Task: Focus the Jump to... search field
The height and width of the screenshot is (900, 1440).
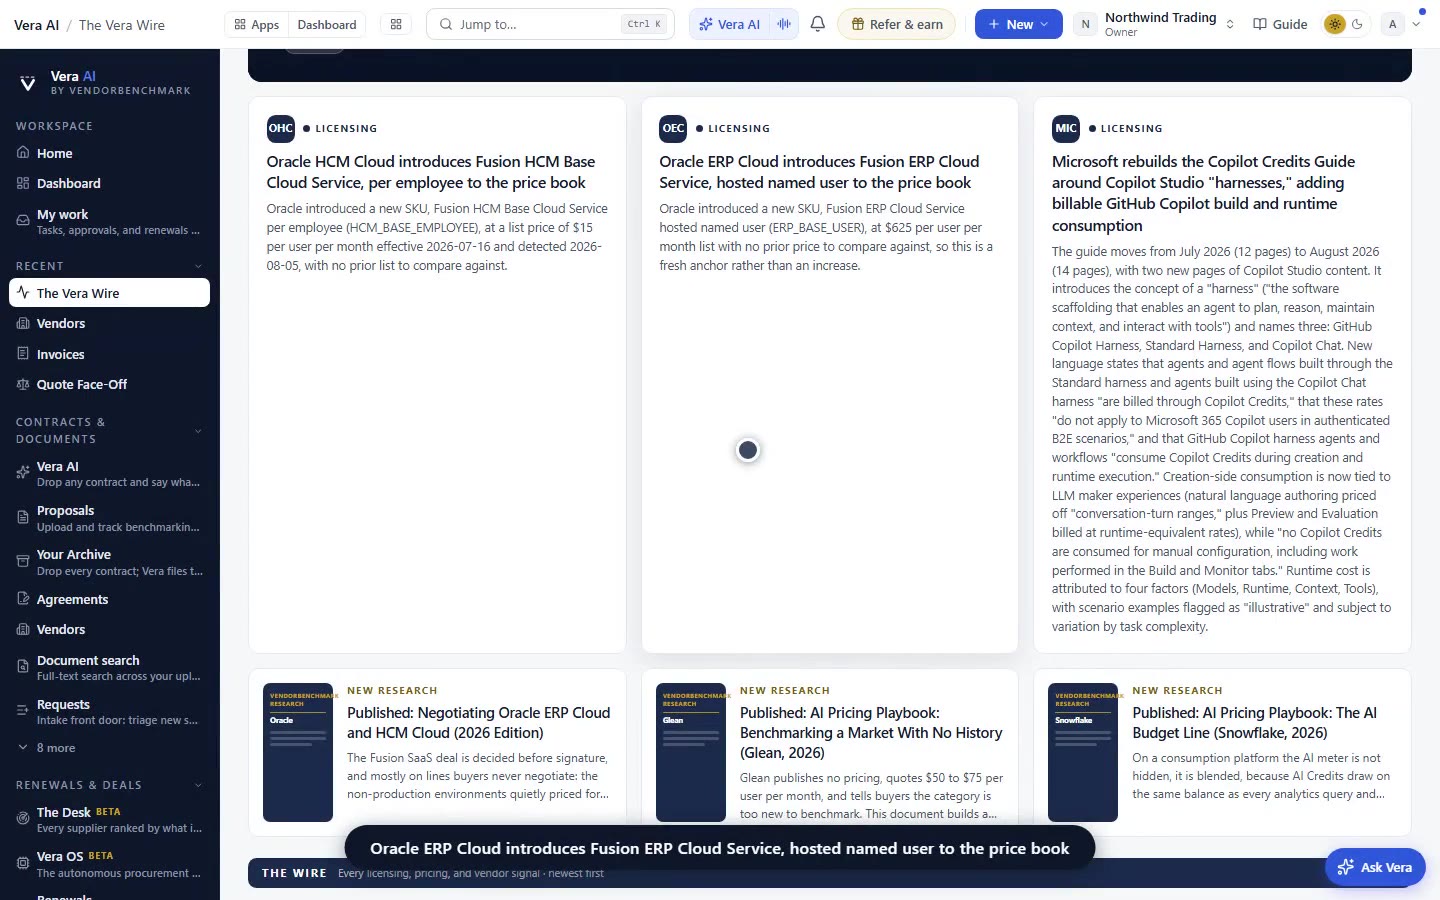Action: tap(550, 24)
